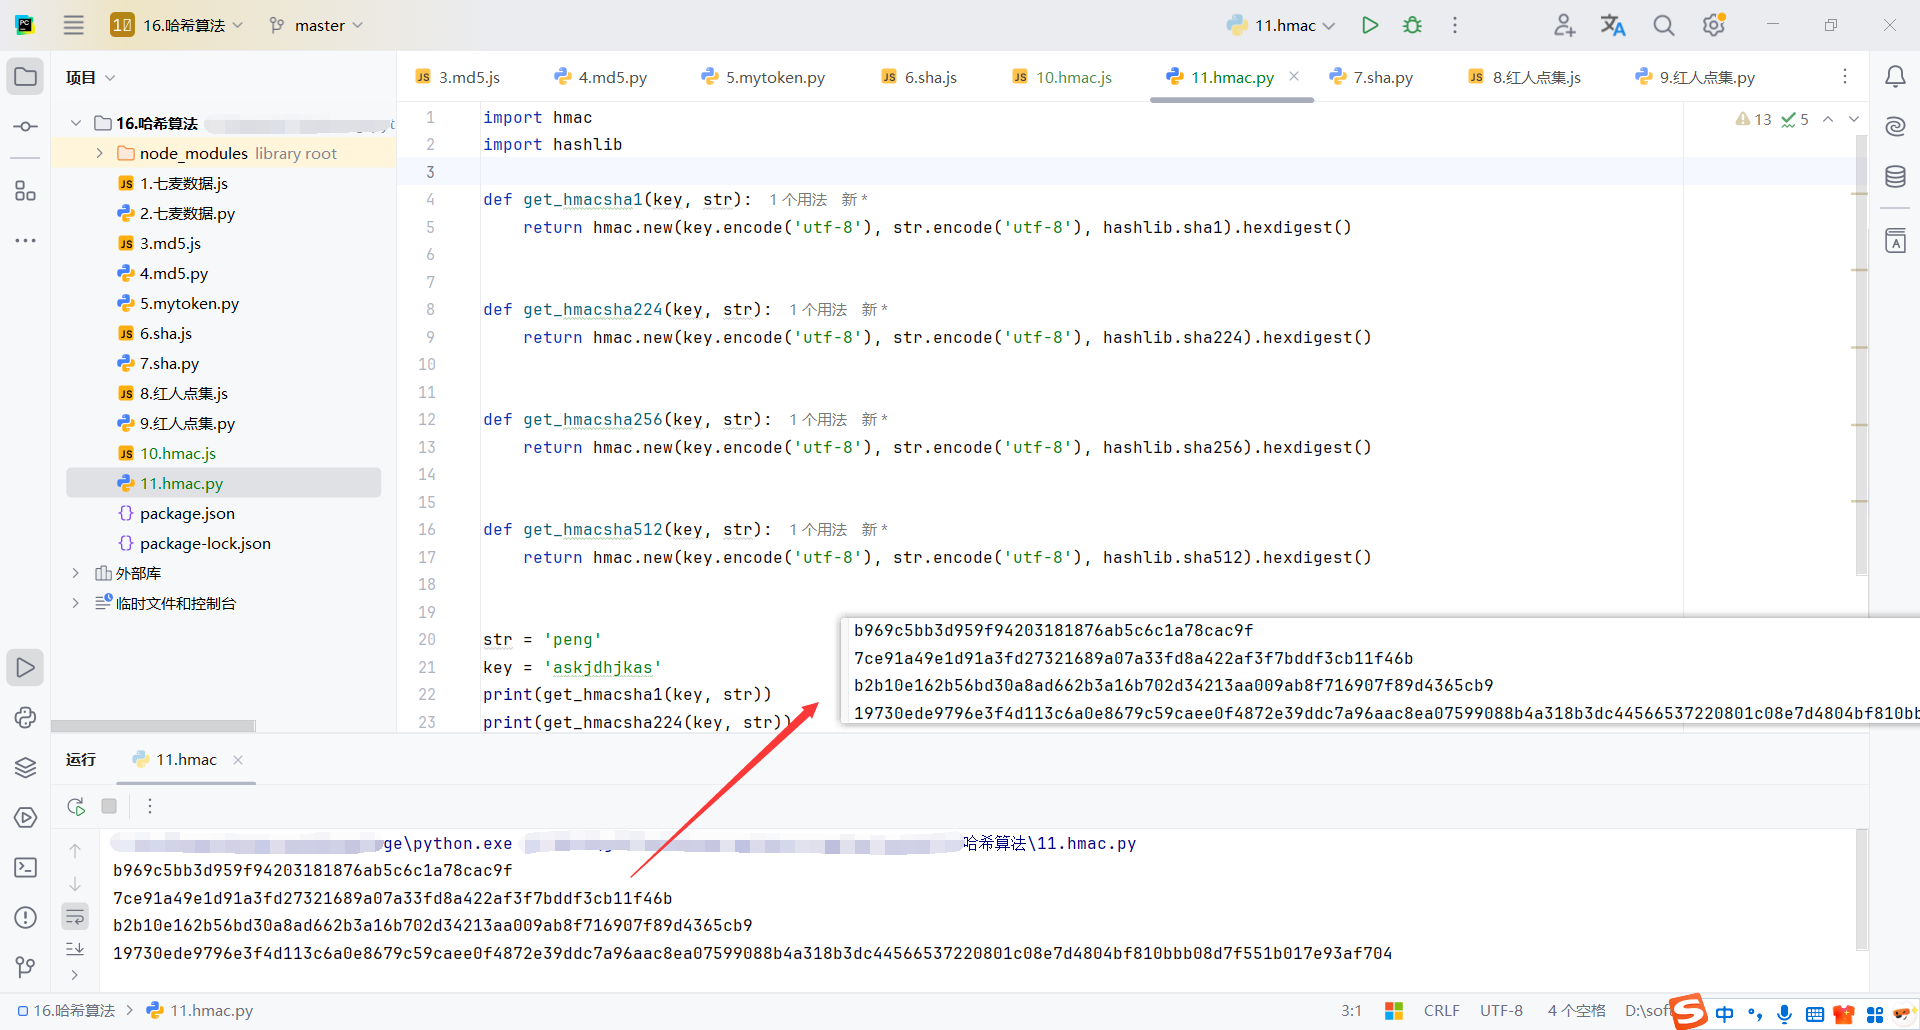
Task: Click the 3:1 cursor position indicator
Action: 1351,1011
